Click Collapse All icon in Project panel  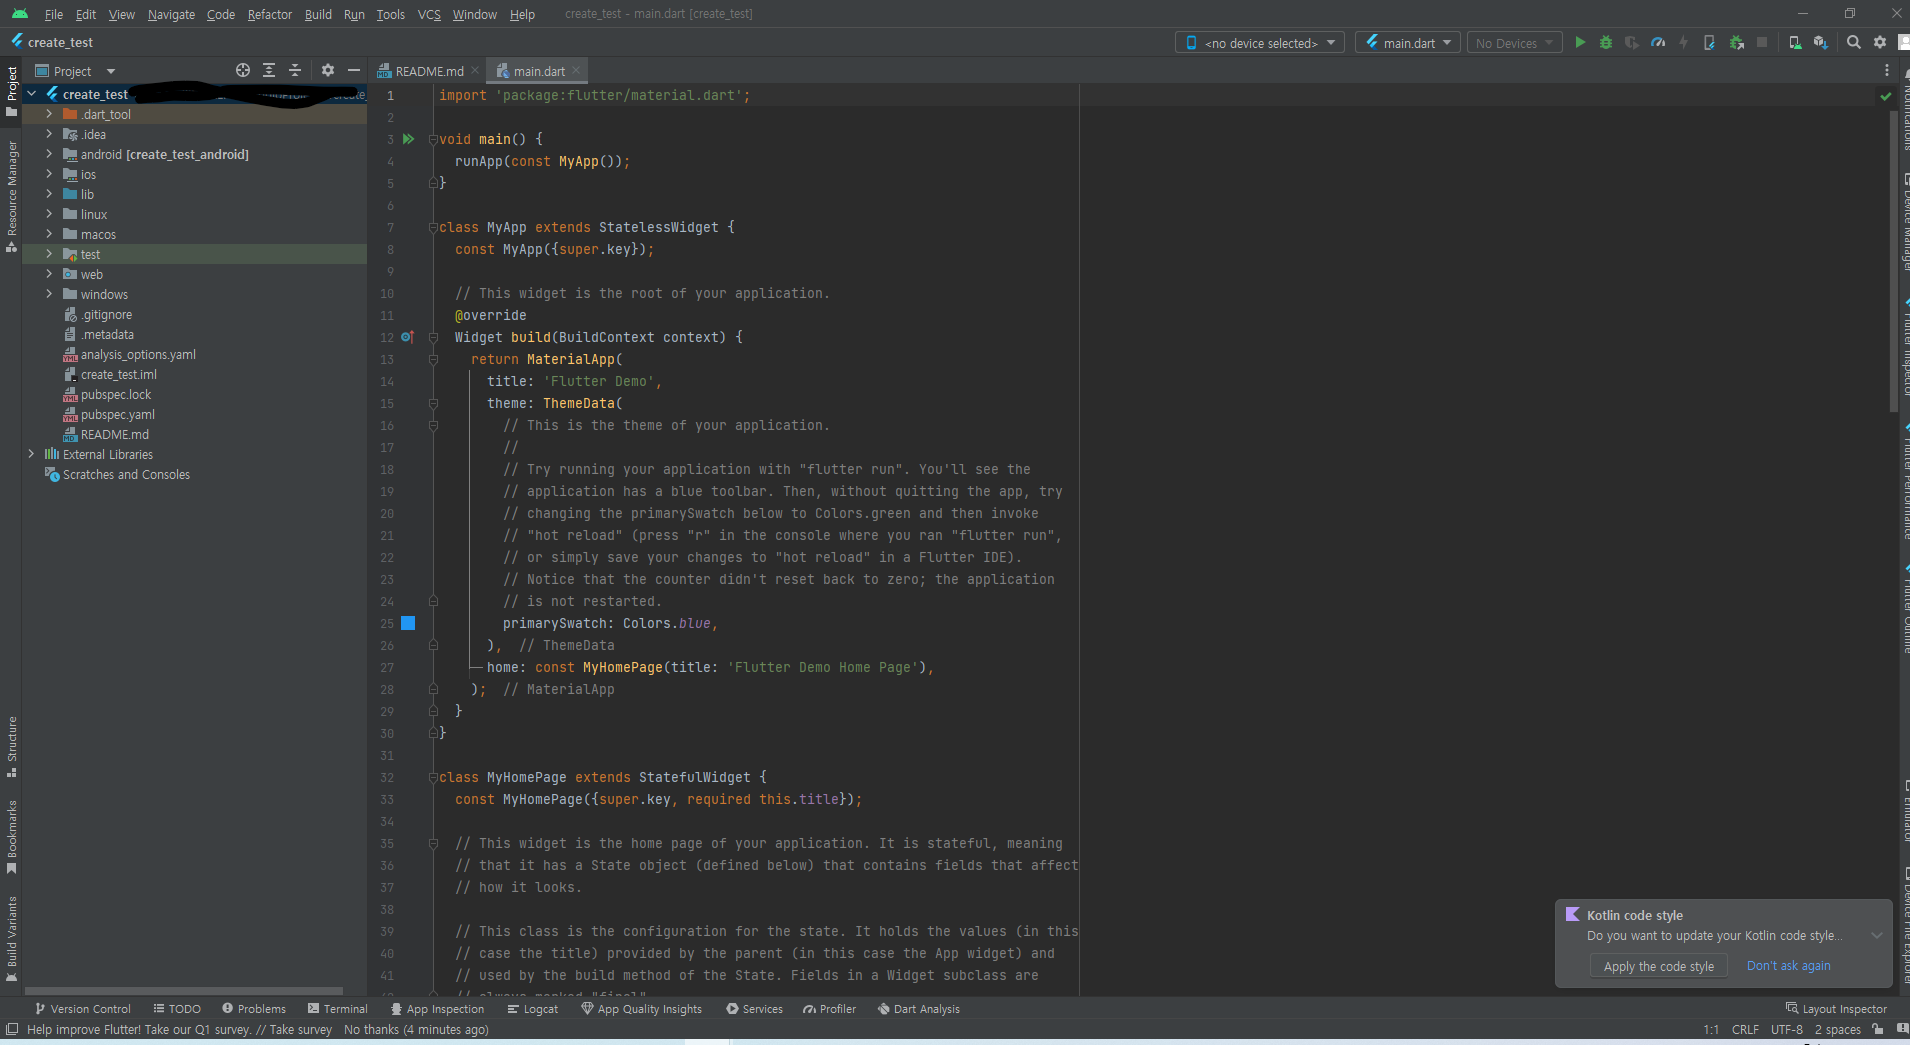[x=295, y=70]
